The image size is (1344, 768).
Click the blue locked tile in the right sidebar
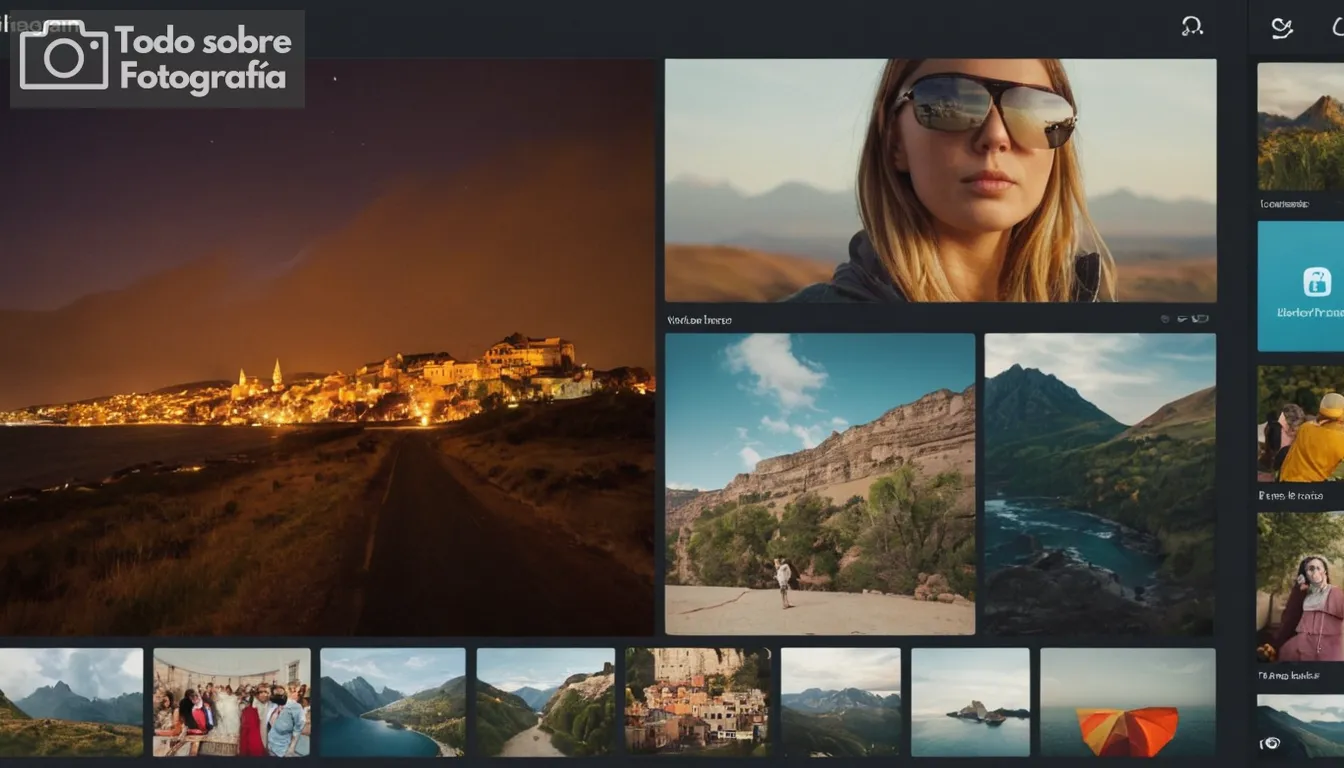(x=1301, y=286)
